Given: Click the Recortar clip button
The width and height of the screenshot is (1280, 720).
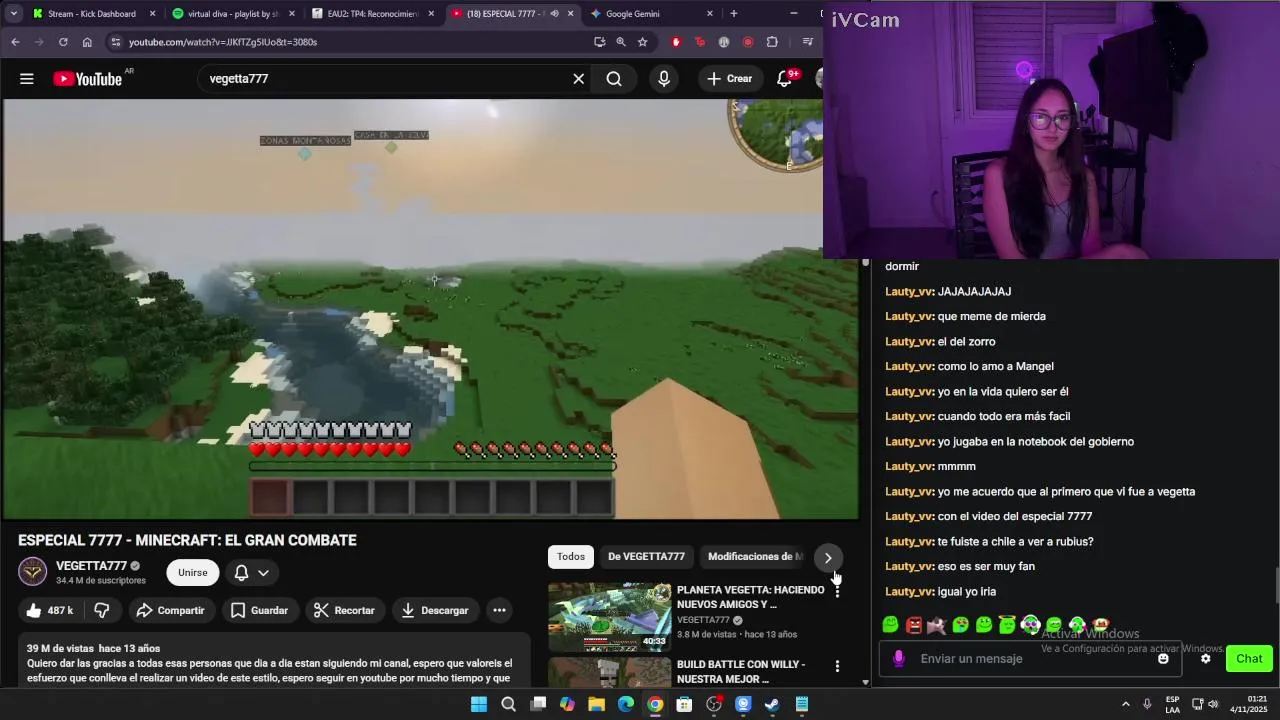Looking at the screenshot, I should 344,610.
